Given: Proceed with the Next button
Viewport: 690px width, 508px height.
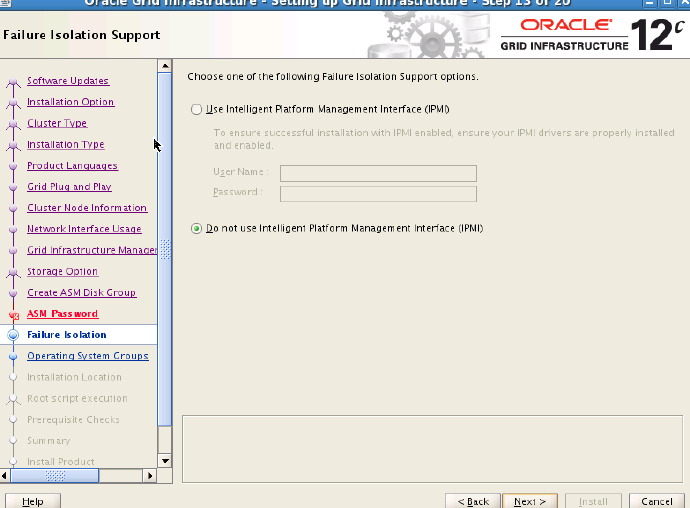Looking at the screenshot, I should pyautogui.click(x=530, y=501).
